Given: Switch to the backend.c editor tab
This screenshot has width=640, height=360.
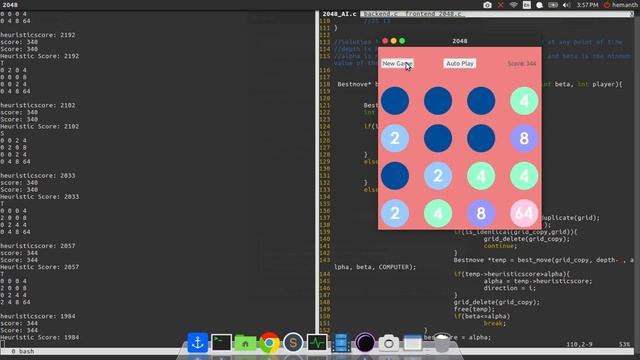Looking at the screenshot, I should [380, 14].
